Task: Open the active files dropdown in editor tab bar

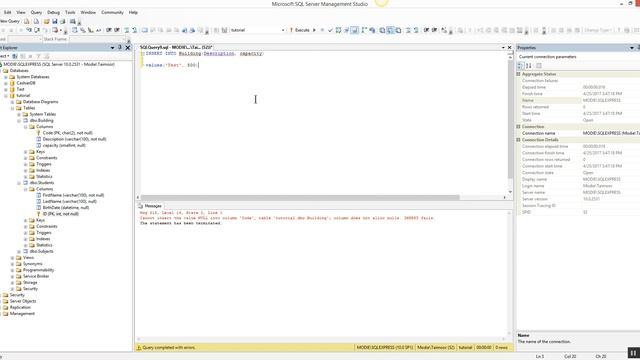Action: click(x=503, y=48)
